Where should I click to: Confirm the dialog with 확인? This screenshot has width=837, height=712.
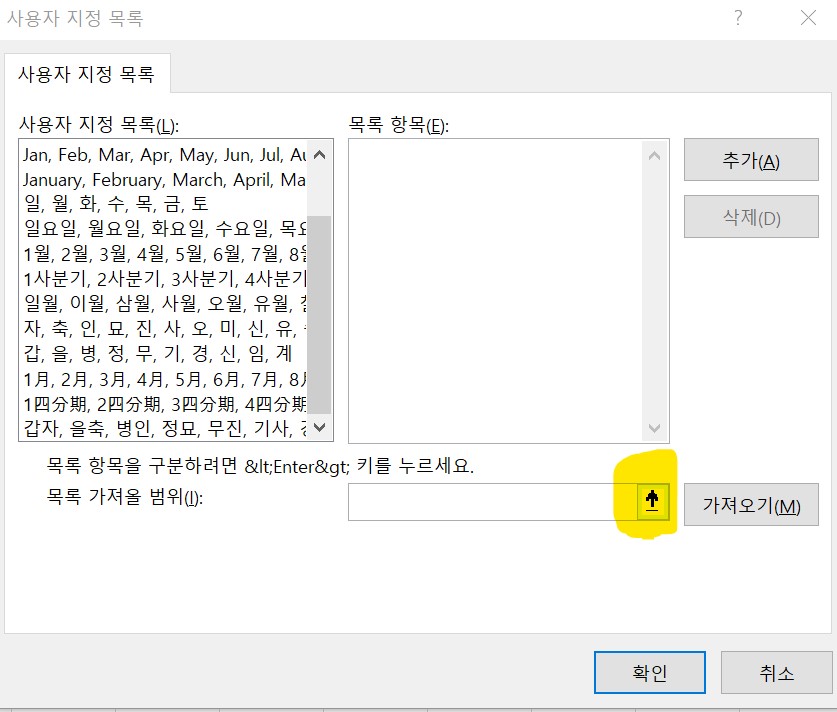(x=649, y=672)
